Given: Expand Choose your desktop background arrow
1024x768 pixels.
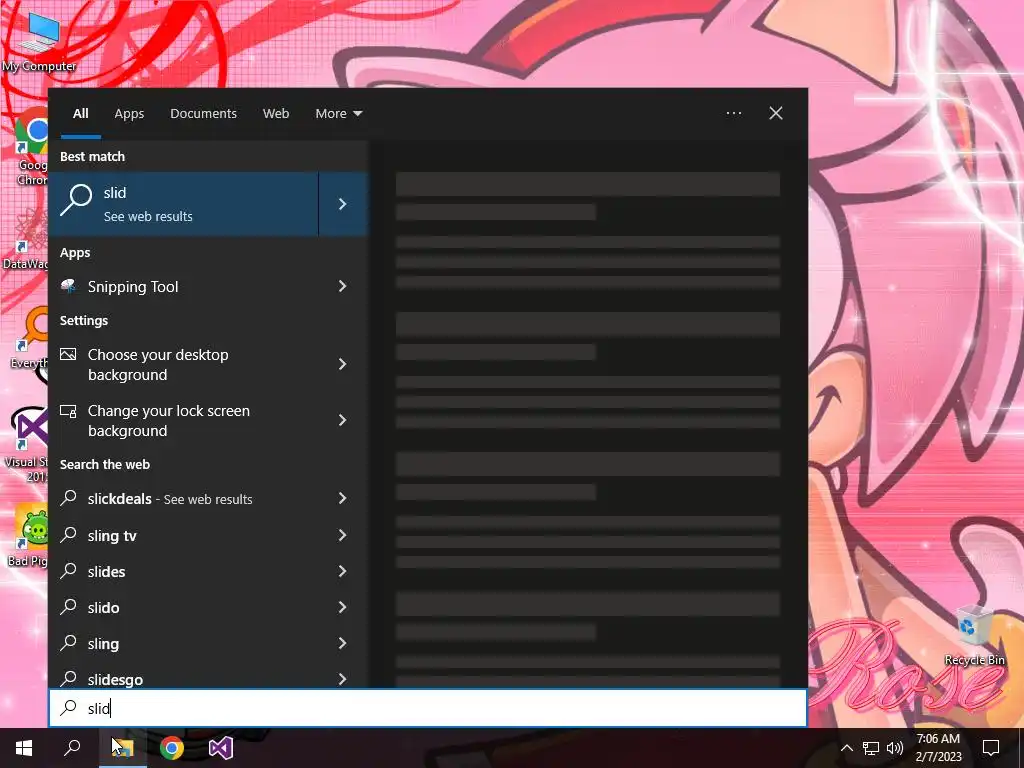Looking at the screenshot, I should tap(343, 364).
